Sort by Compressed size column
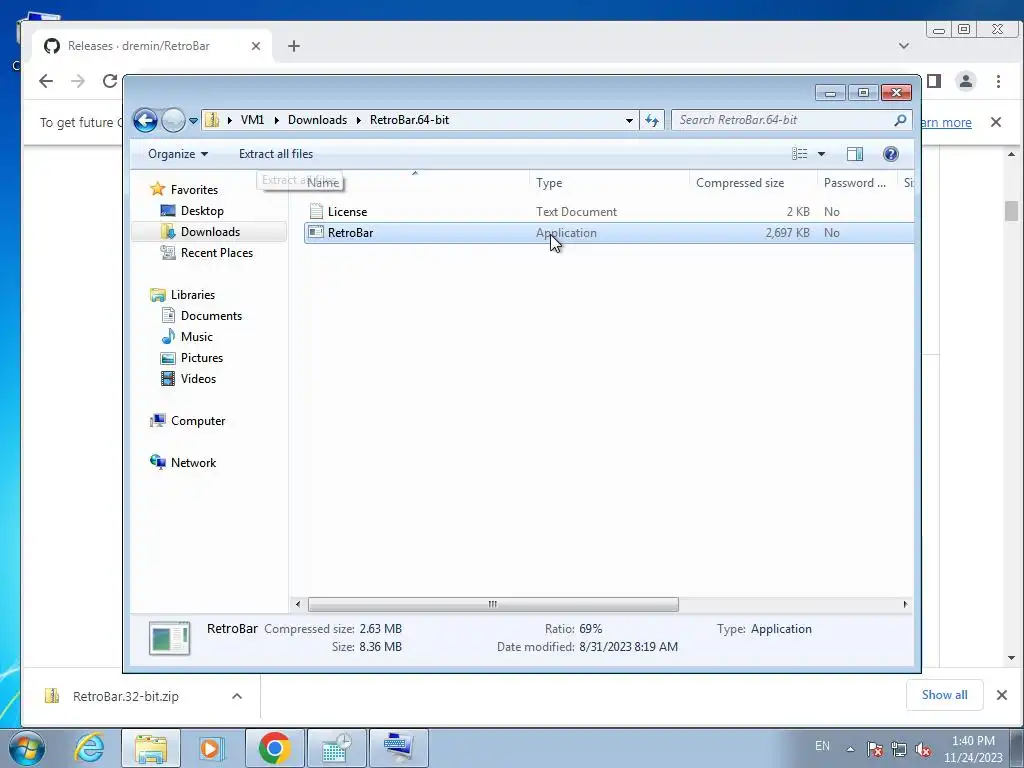This screenshot has width=1024, height=768. 753,183
